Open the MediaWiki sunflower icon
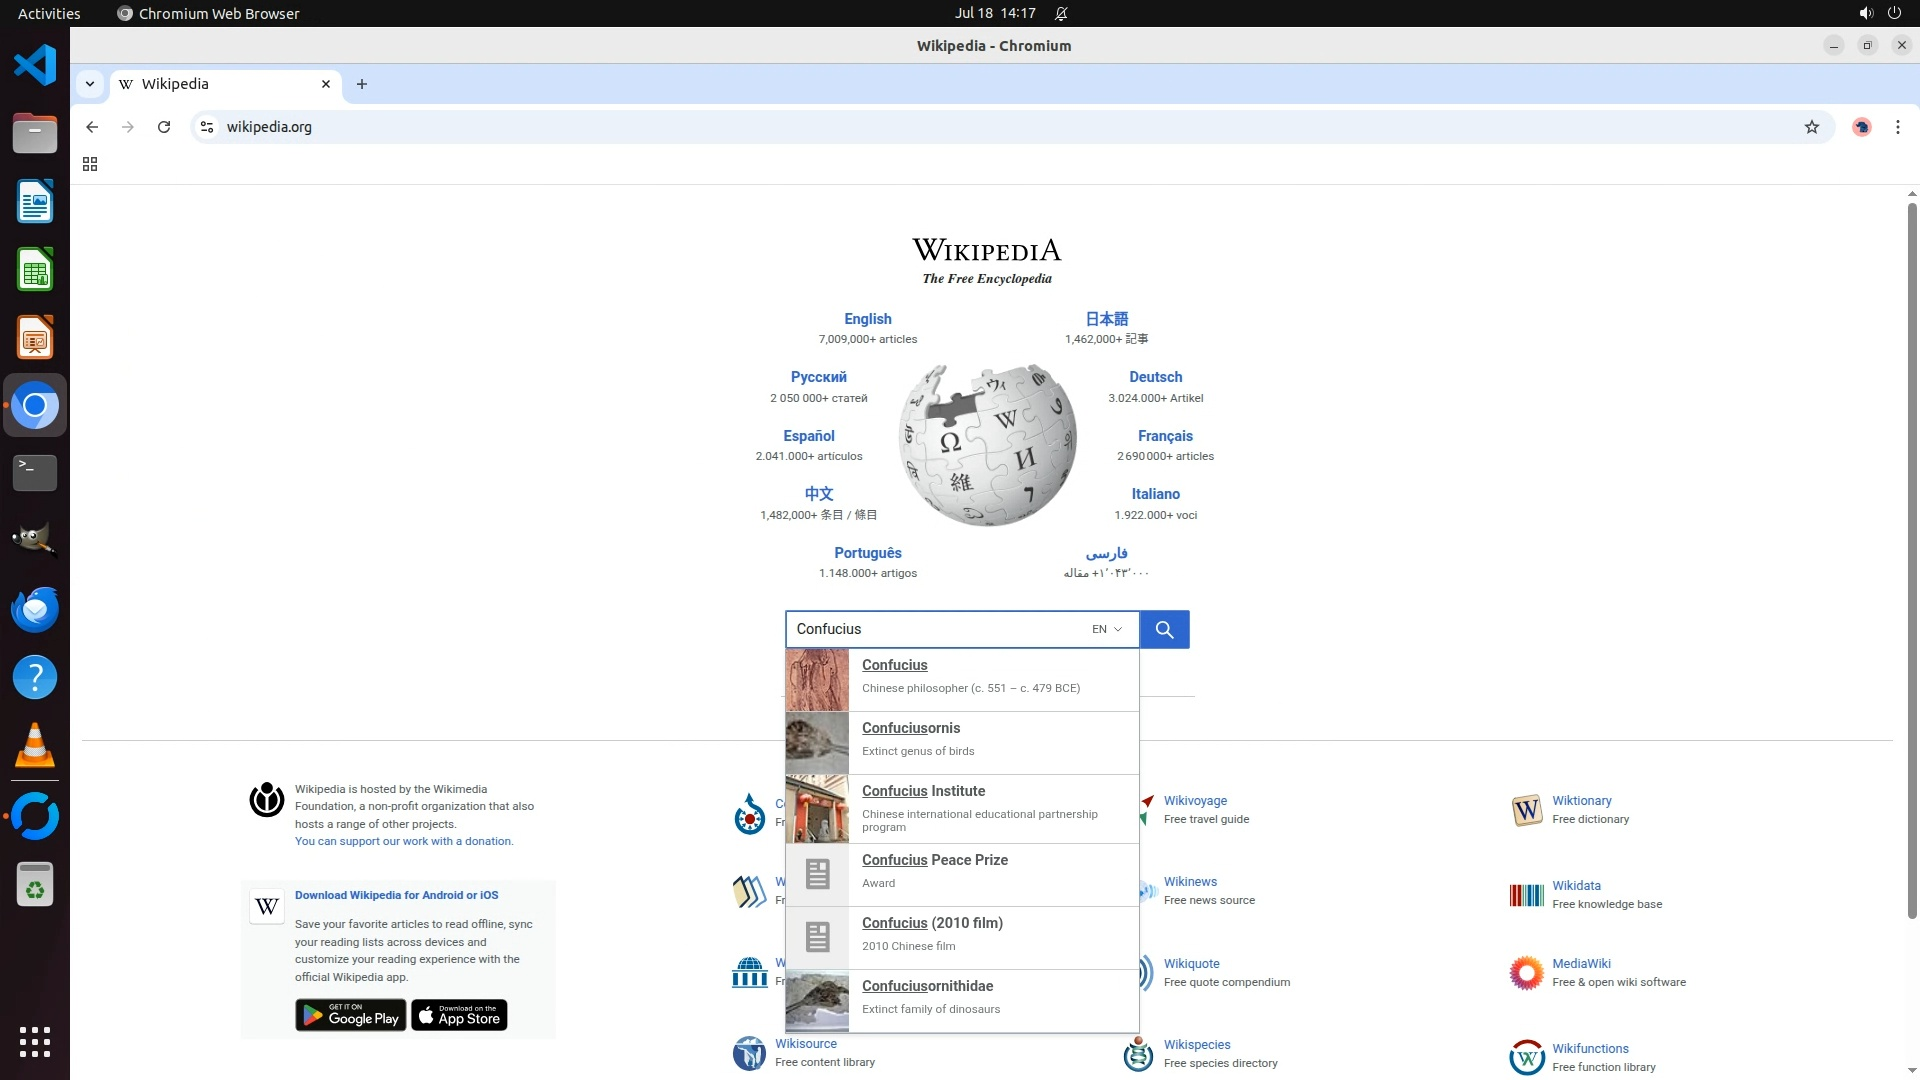The width and height of the screenshot is (1920, 1080). point(1526,973)
